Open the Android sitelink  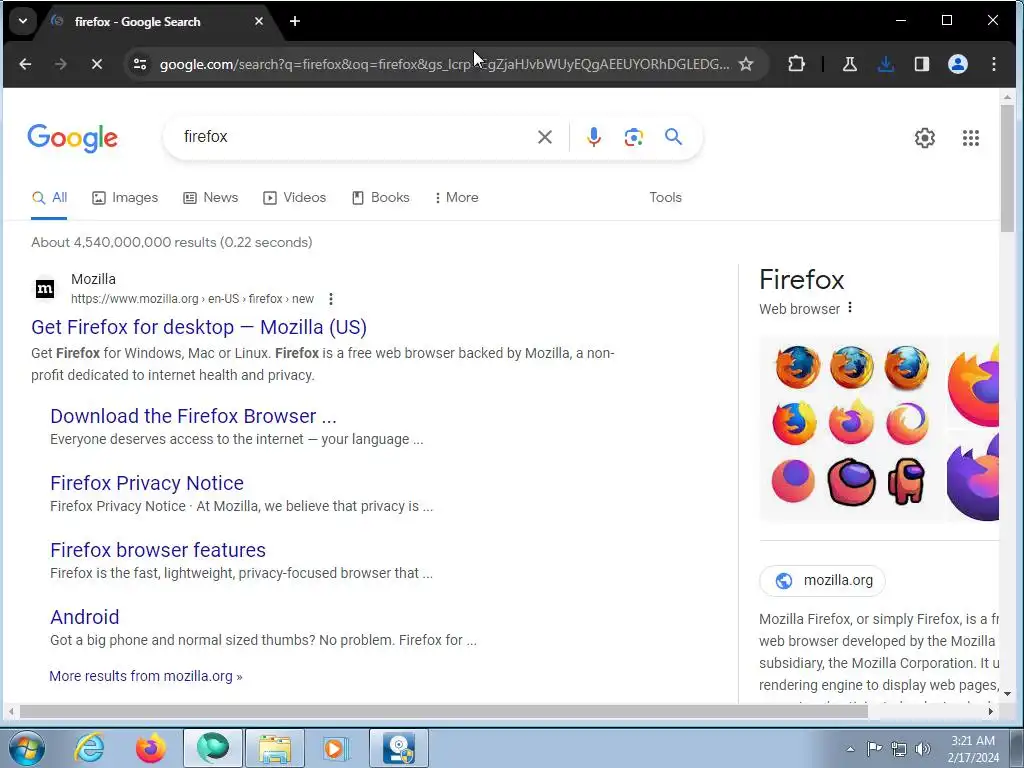tap(85, 617)
